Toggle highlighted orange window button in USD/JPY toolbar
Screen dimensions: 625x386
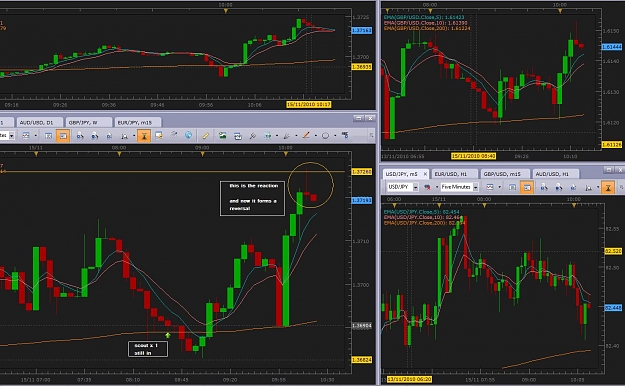pos(527,187)
